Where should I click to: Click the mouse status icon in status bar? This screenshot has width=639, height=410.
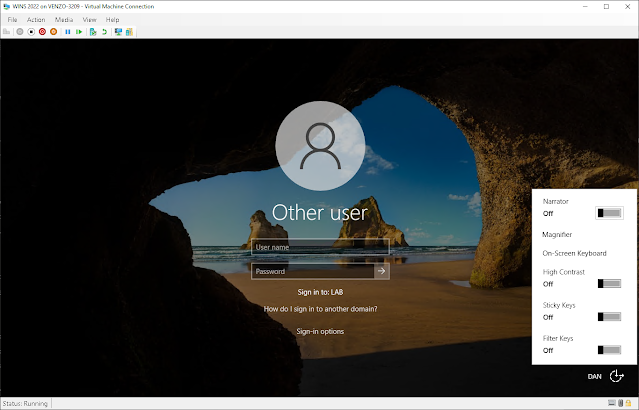click(621, 403)
